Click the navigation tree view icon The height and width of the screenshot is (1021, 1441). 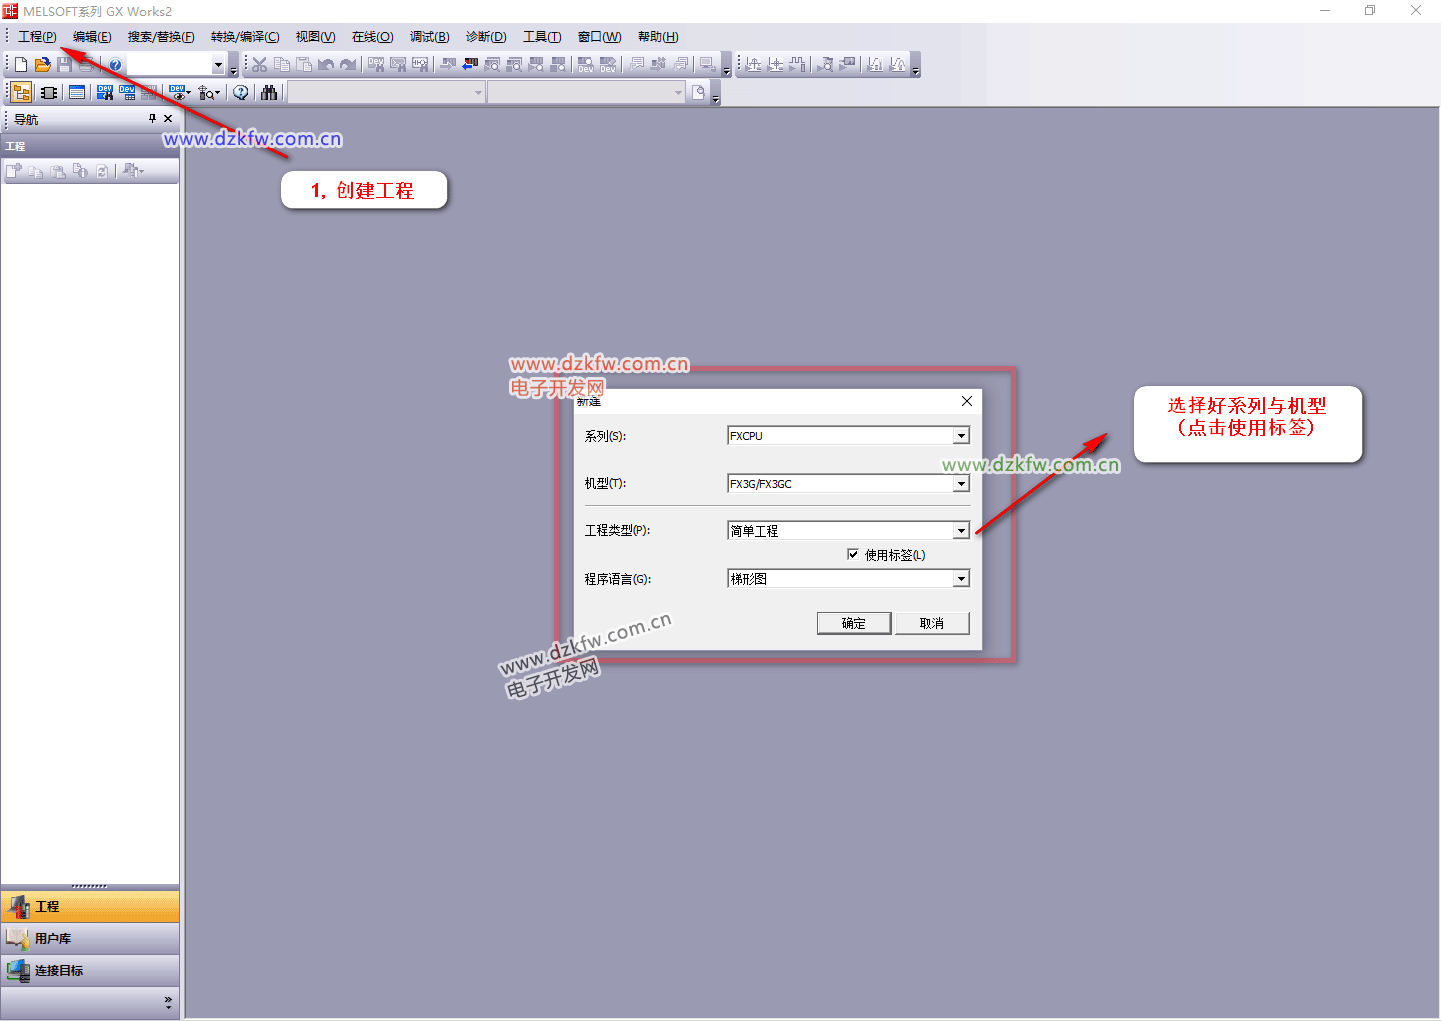21,93
